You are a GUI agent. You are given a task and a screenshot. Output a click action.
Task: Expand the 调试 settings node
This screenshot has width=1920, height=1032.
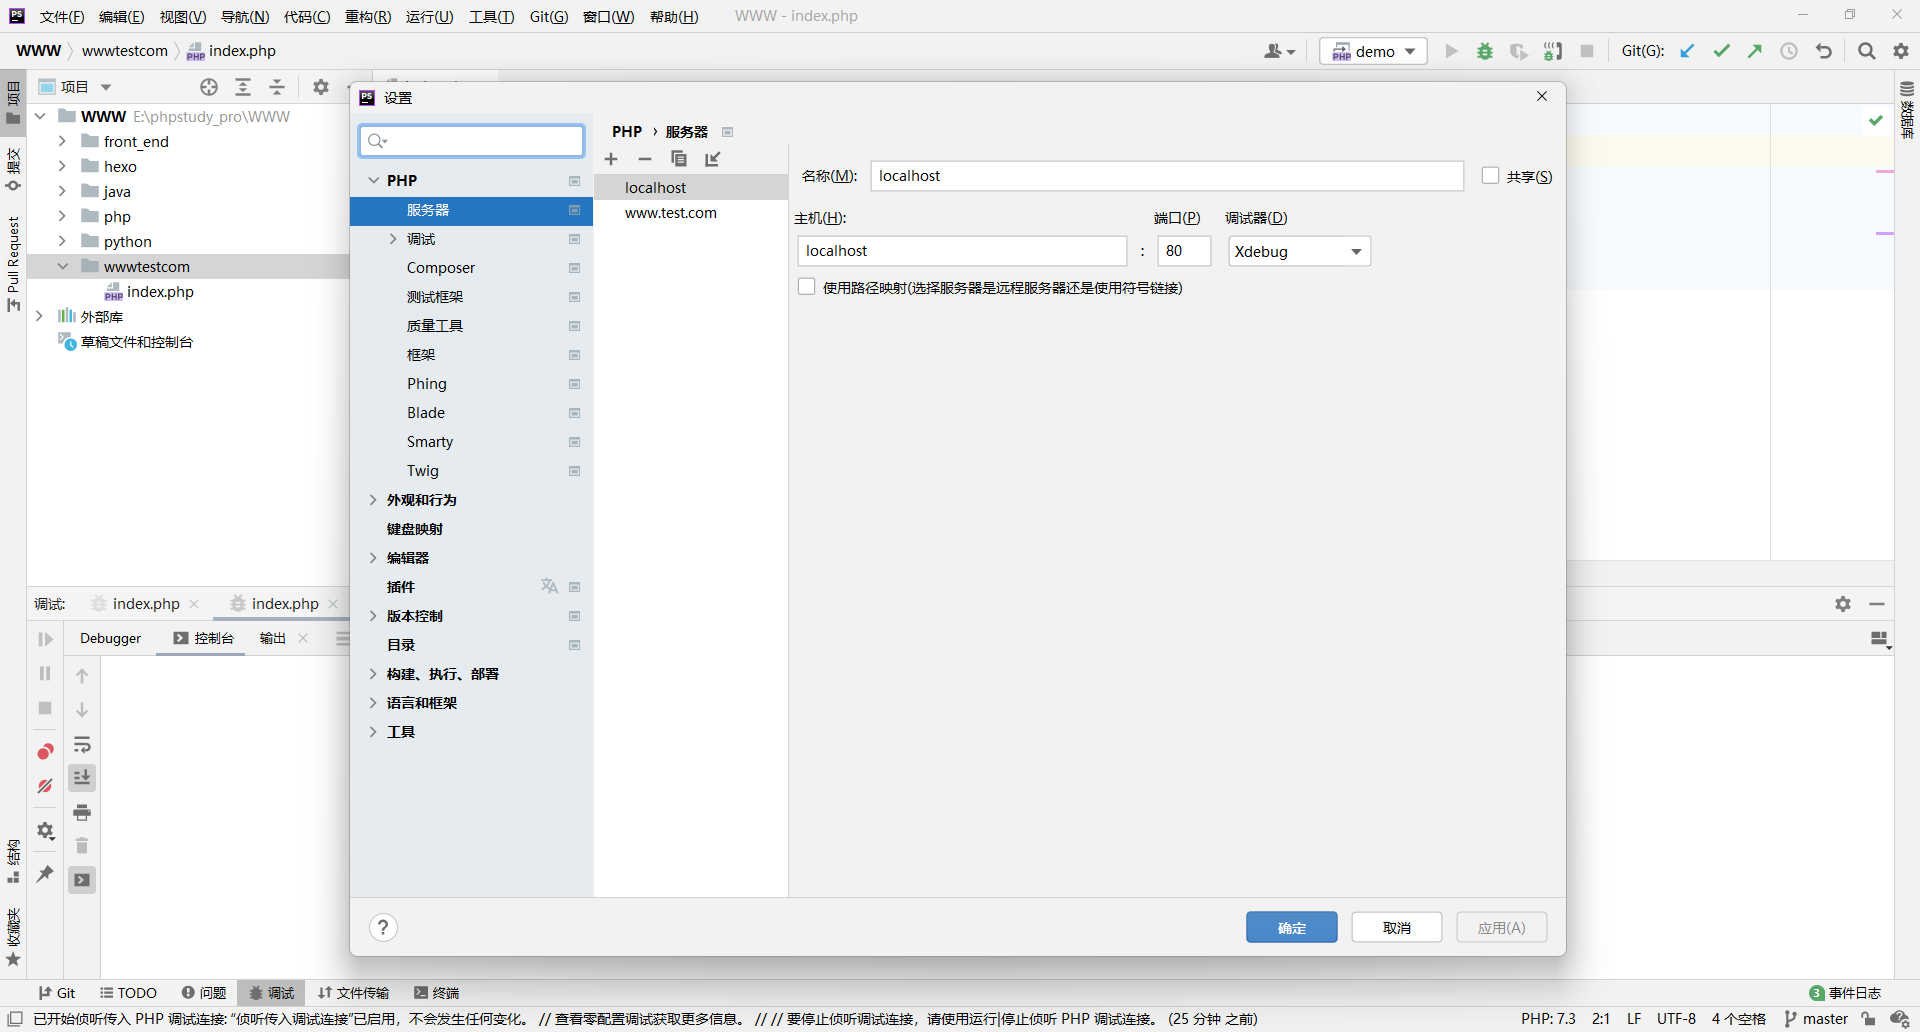[x=393, y=239]
